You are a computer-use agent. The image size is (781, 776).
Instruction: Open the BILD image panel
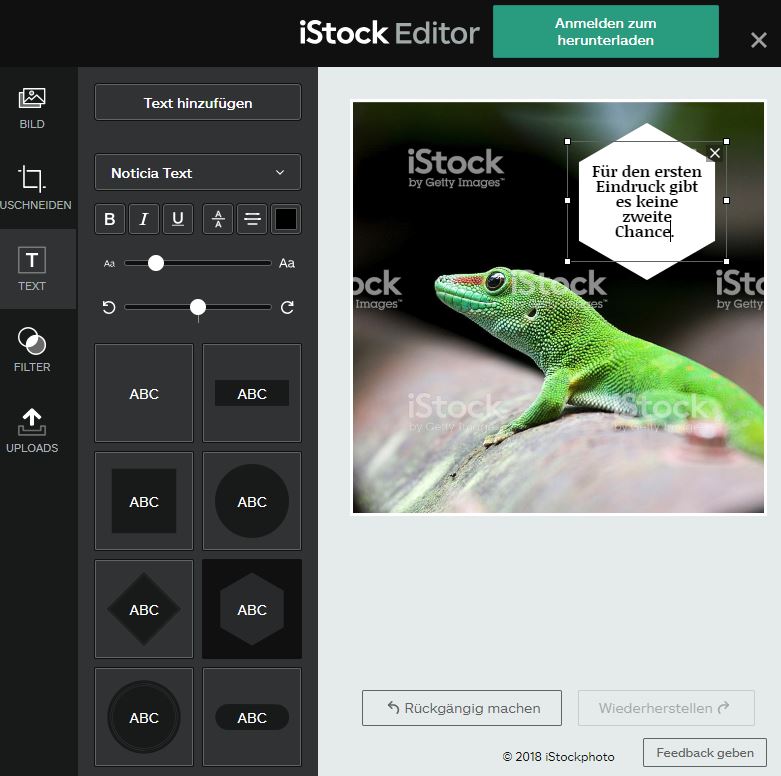(x=32, y=108)
